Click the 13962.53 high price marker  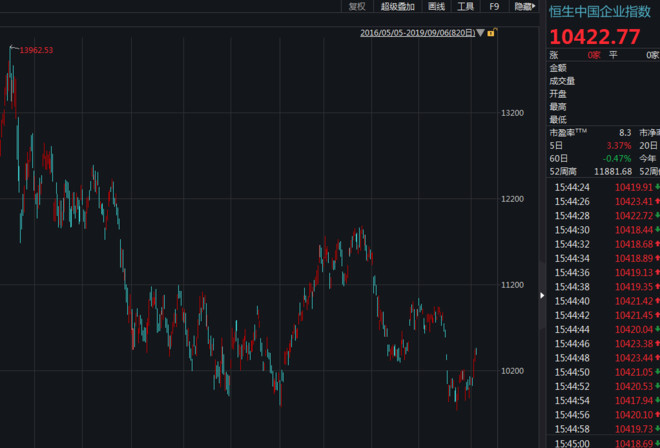[x=36, y=50]
